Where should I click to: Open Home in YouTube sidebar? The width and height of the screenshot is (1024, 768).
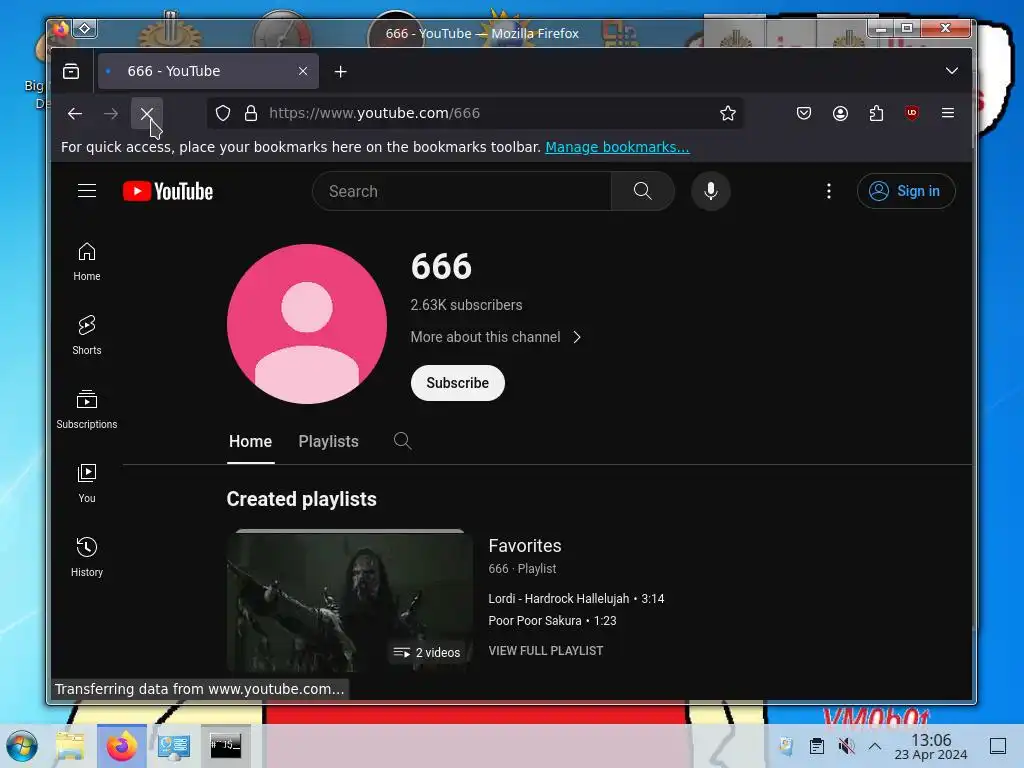tap(87, 262)
